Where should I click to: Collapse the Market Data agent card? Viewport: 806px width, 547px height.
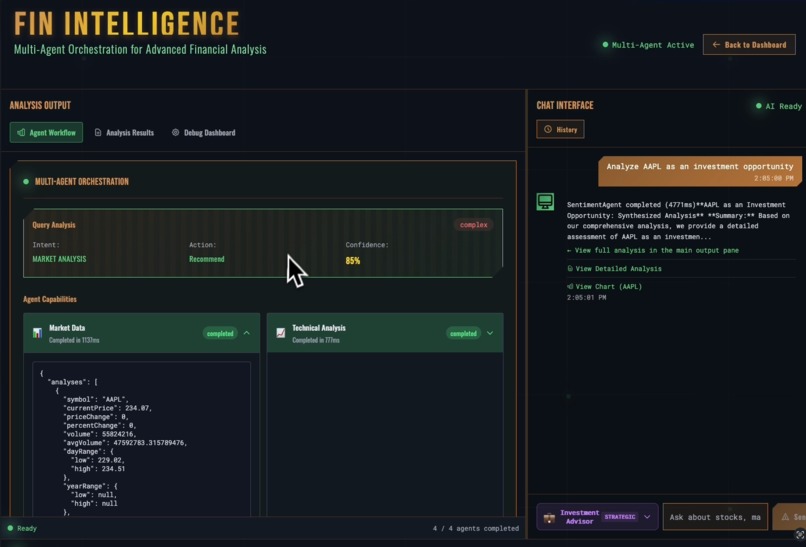[x=247, y=333]
